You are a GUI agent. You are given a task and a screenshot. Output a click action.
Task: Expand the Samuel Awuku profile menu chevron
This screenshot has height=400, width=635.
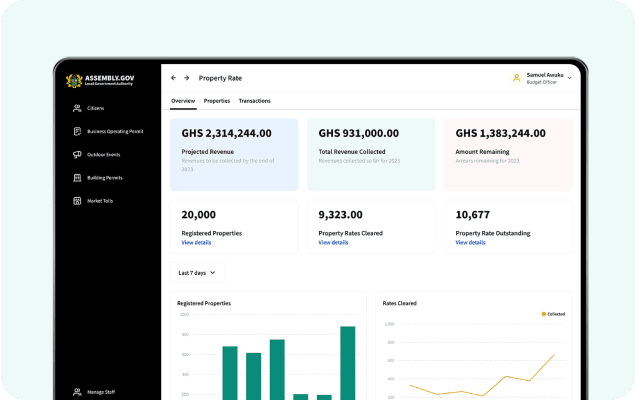click(x=569, y=78)
